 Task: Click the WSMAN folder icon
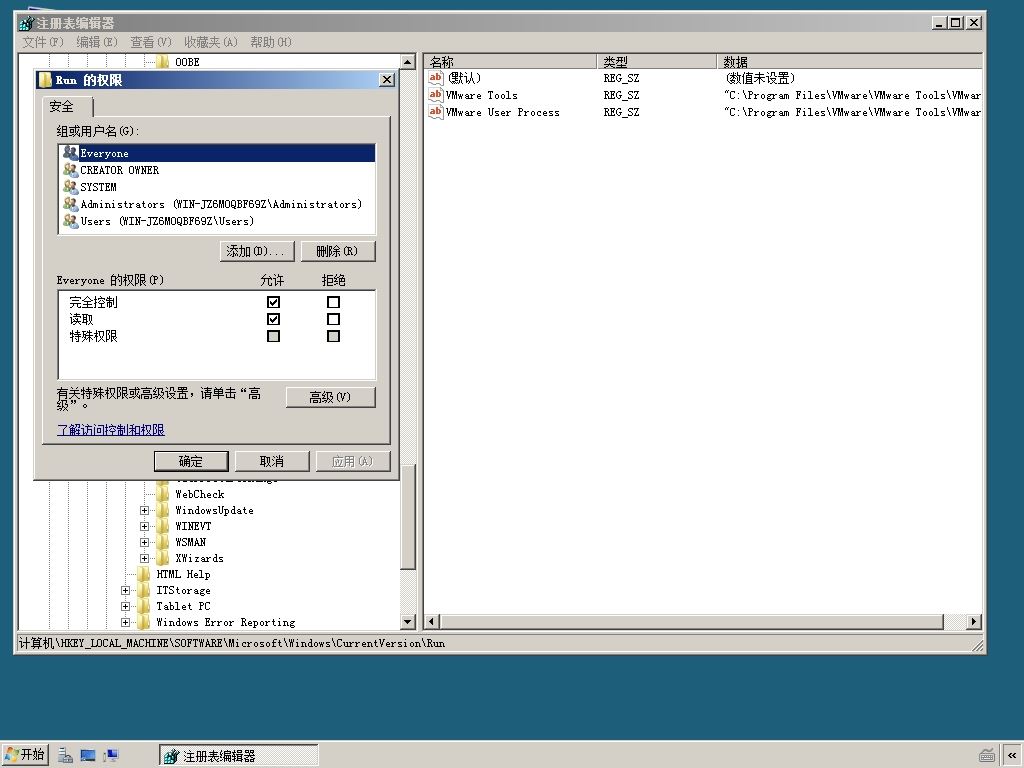[x=163, y=542]
